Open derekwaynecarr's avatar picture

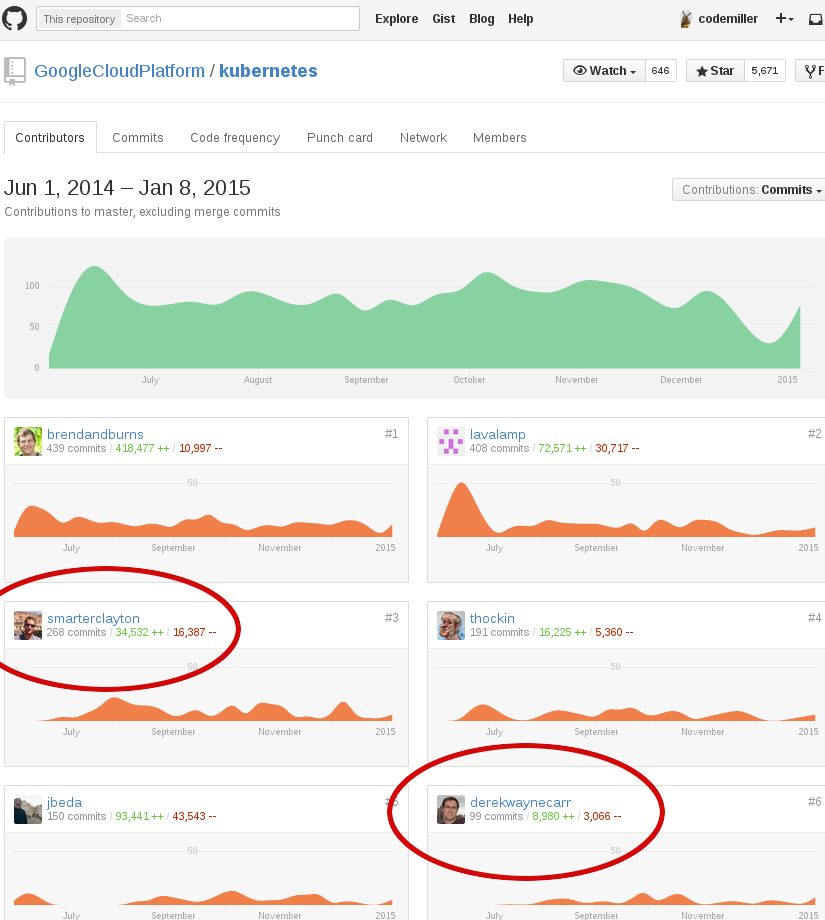(451, 810)
